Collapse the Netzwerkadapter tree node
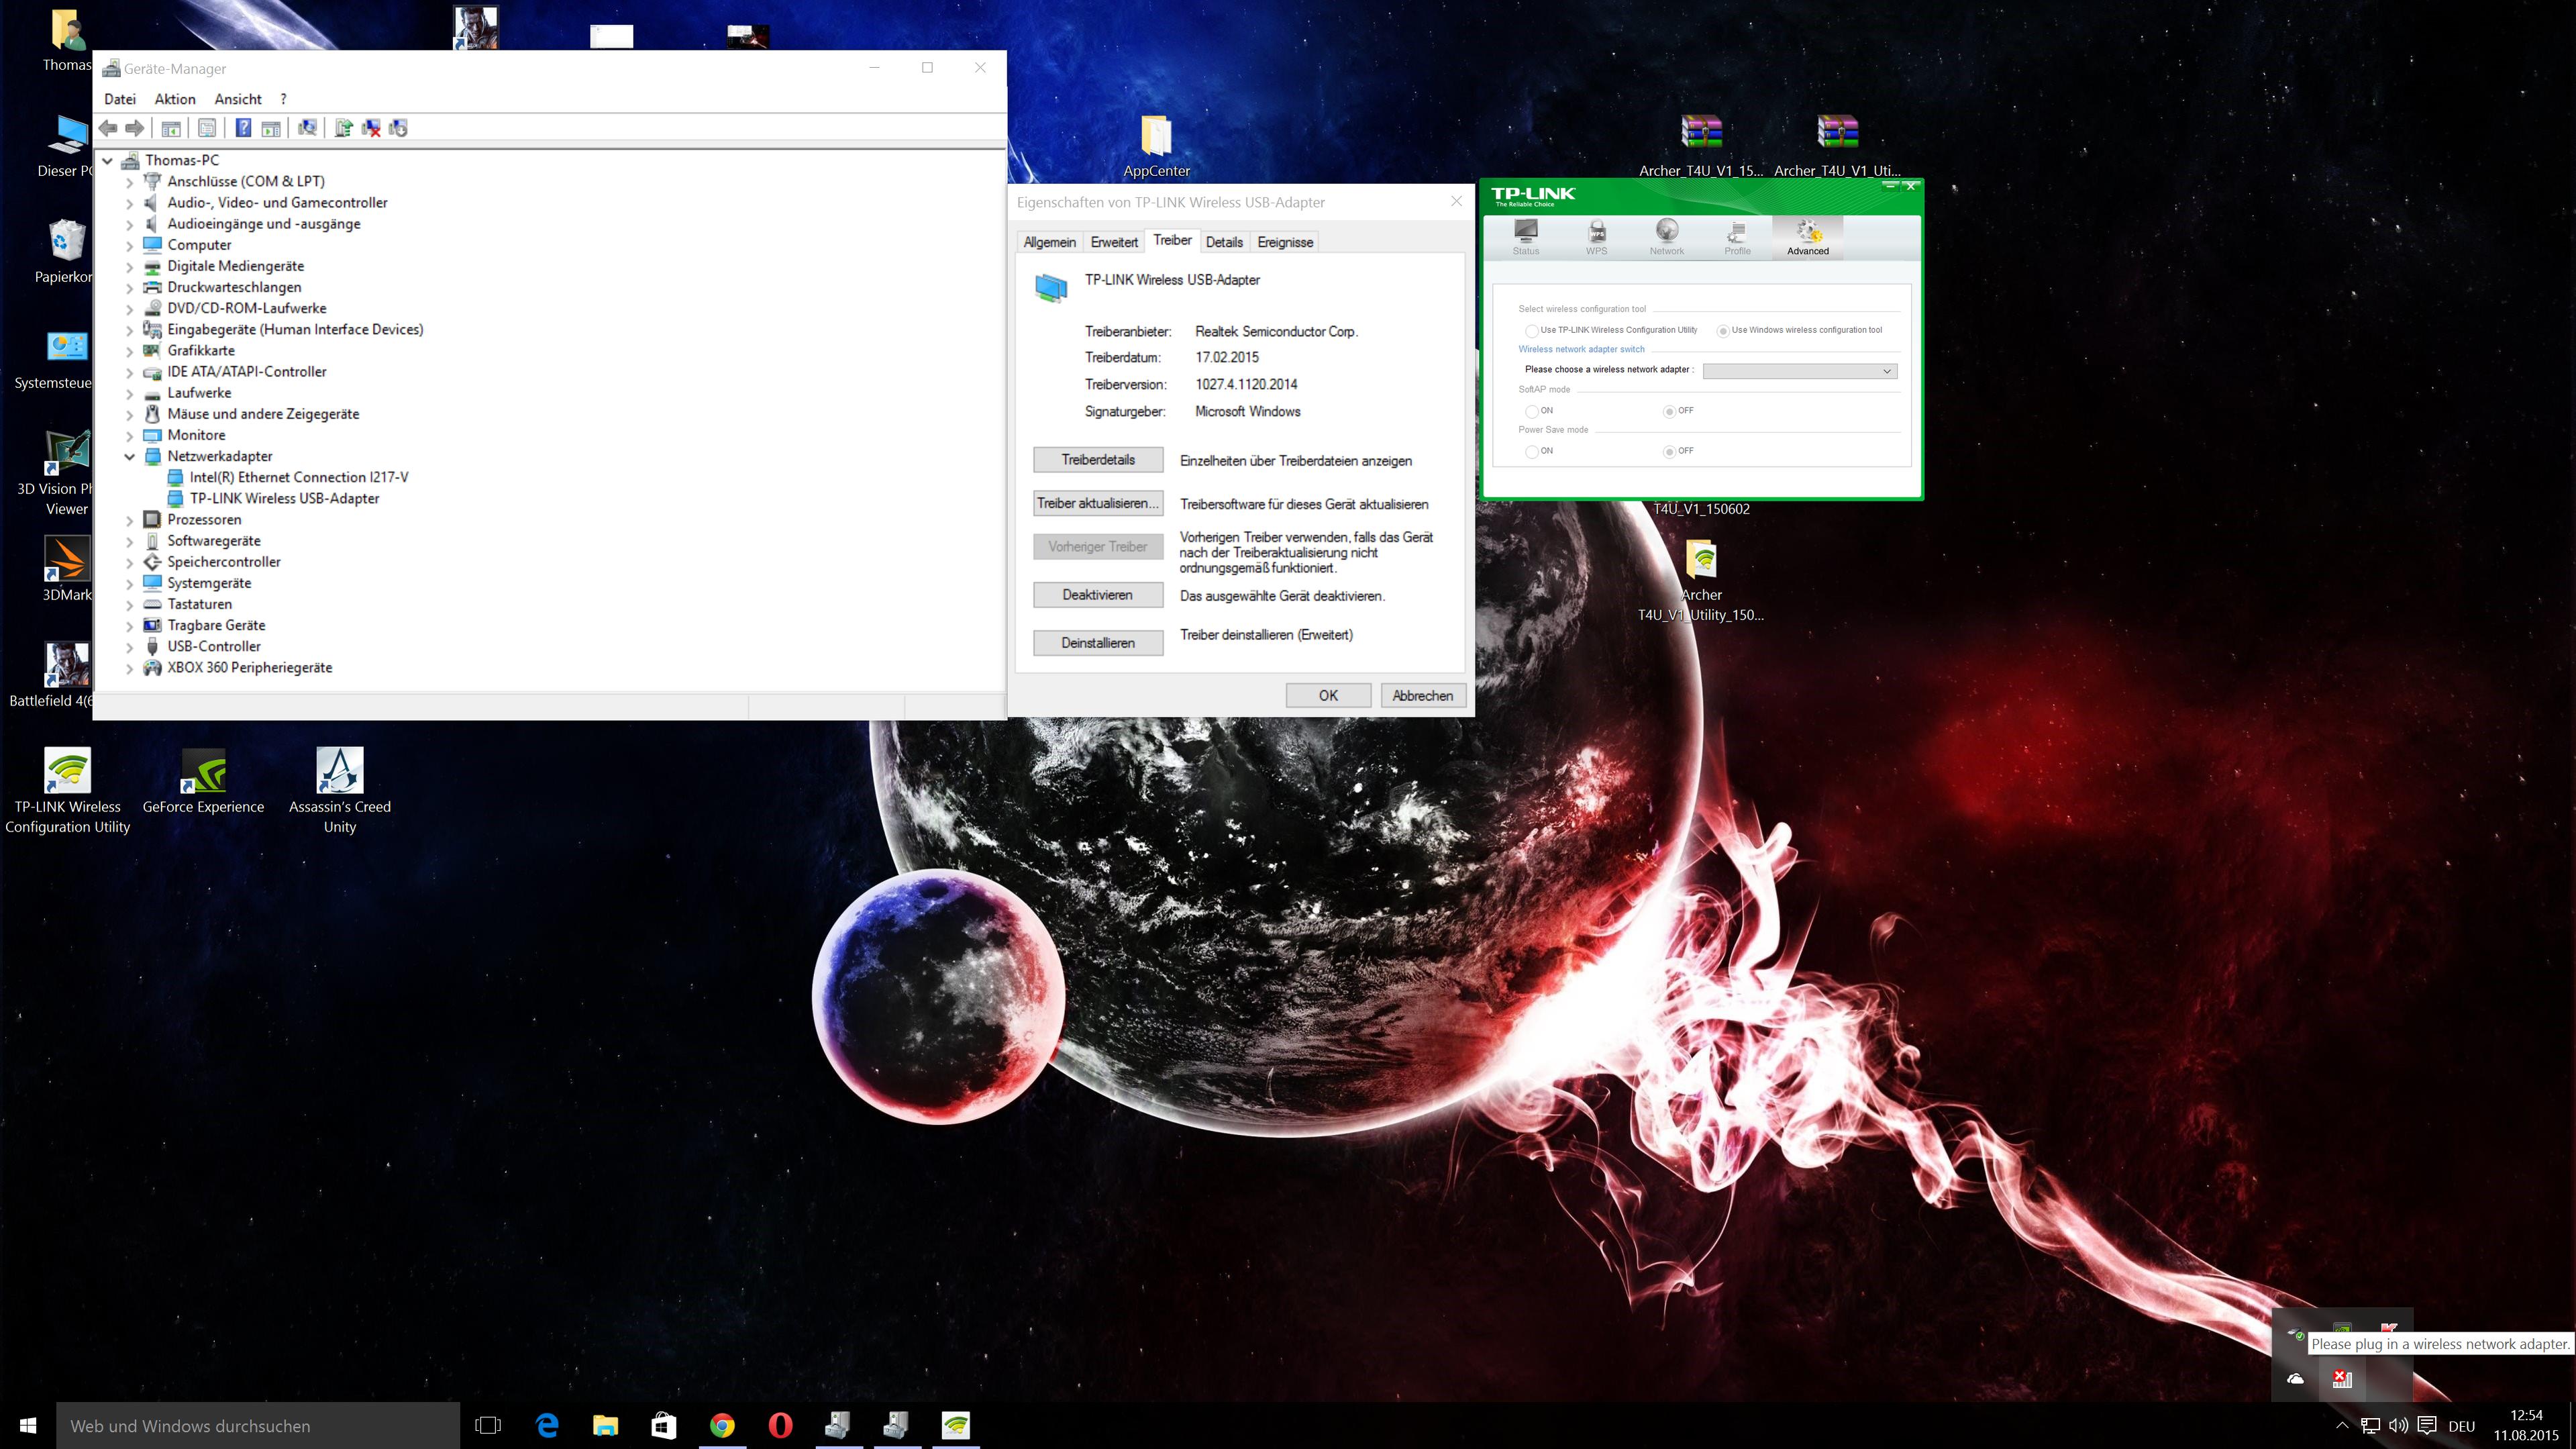 point(130,456)
